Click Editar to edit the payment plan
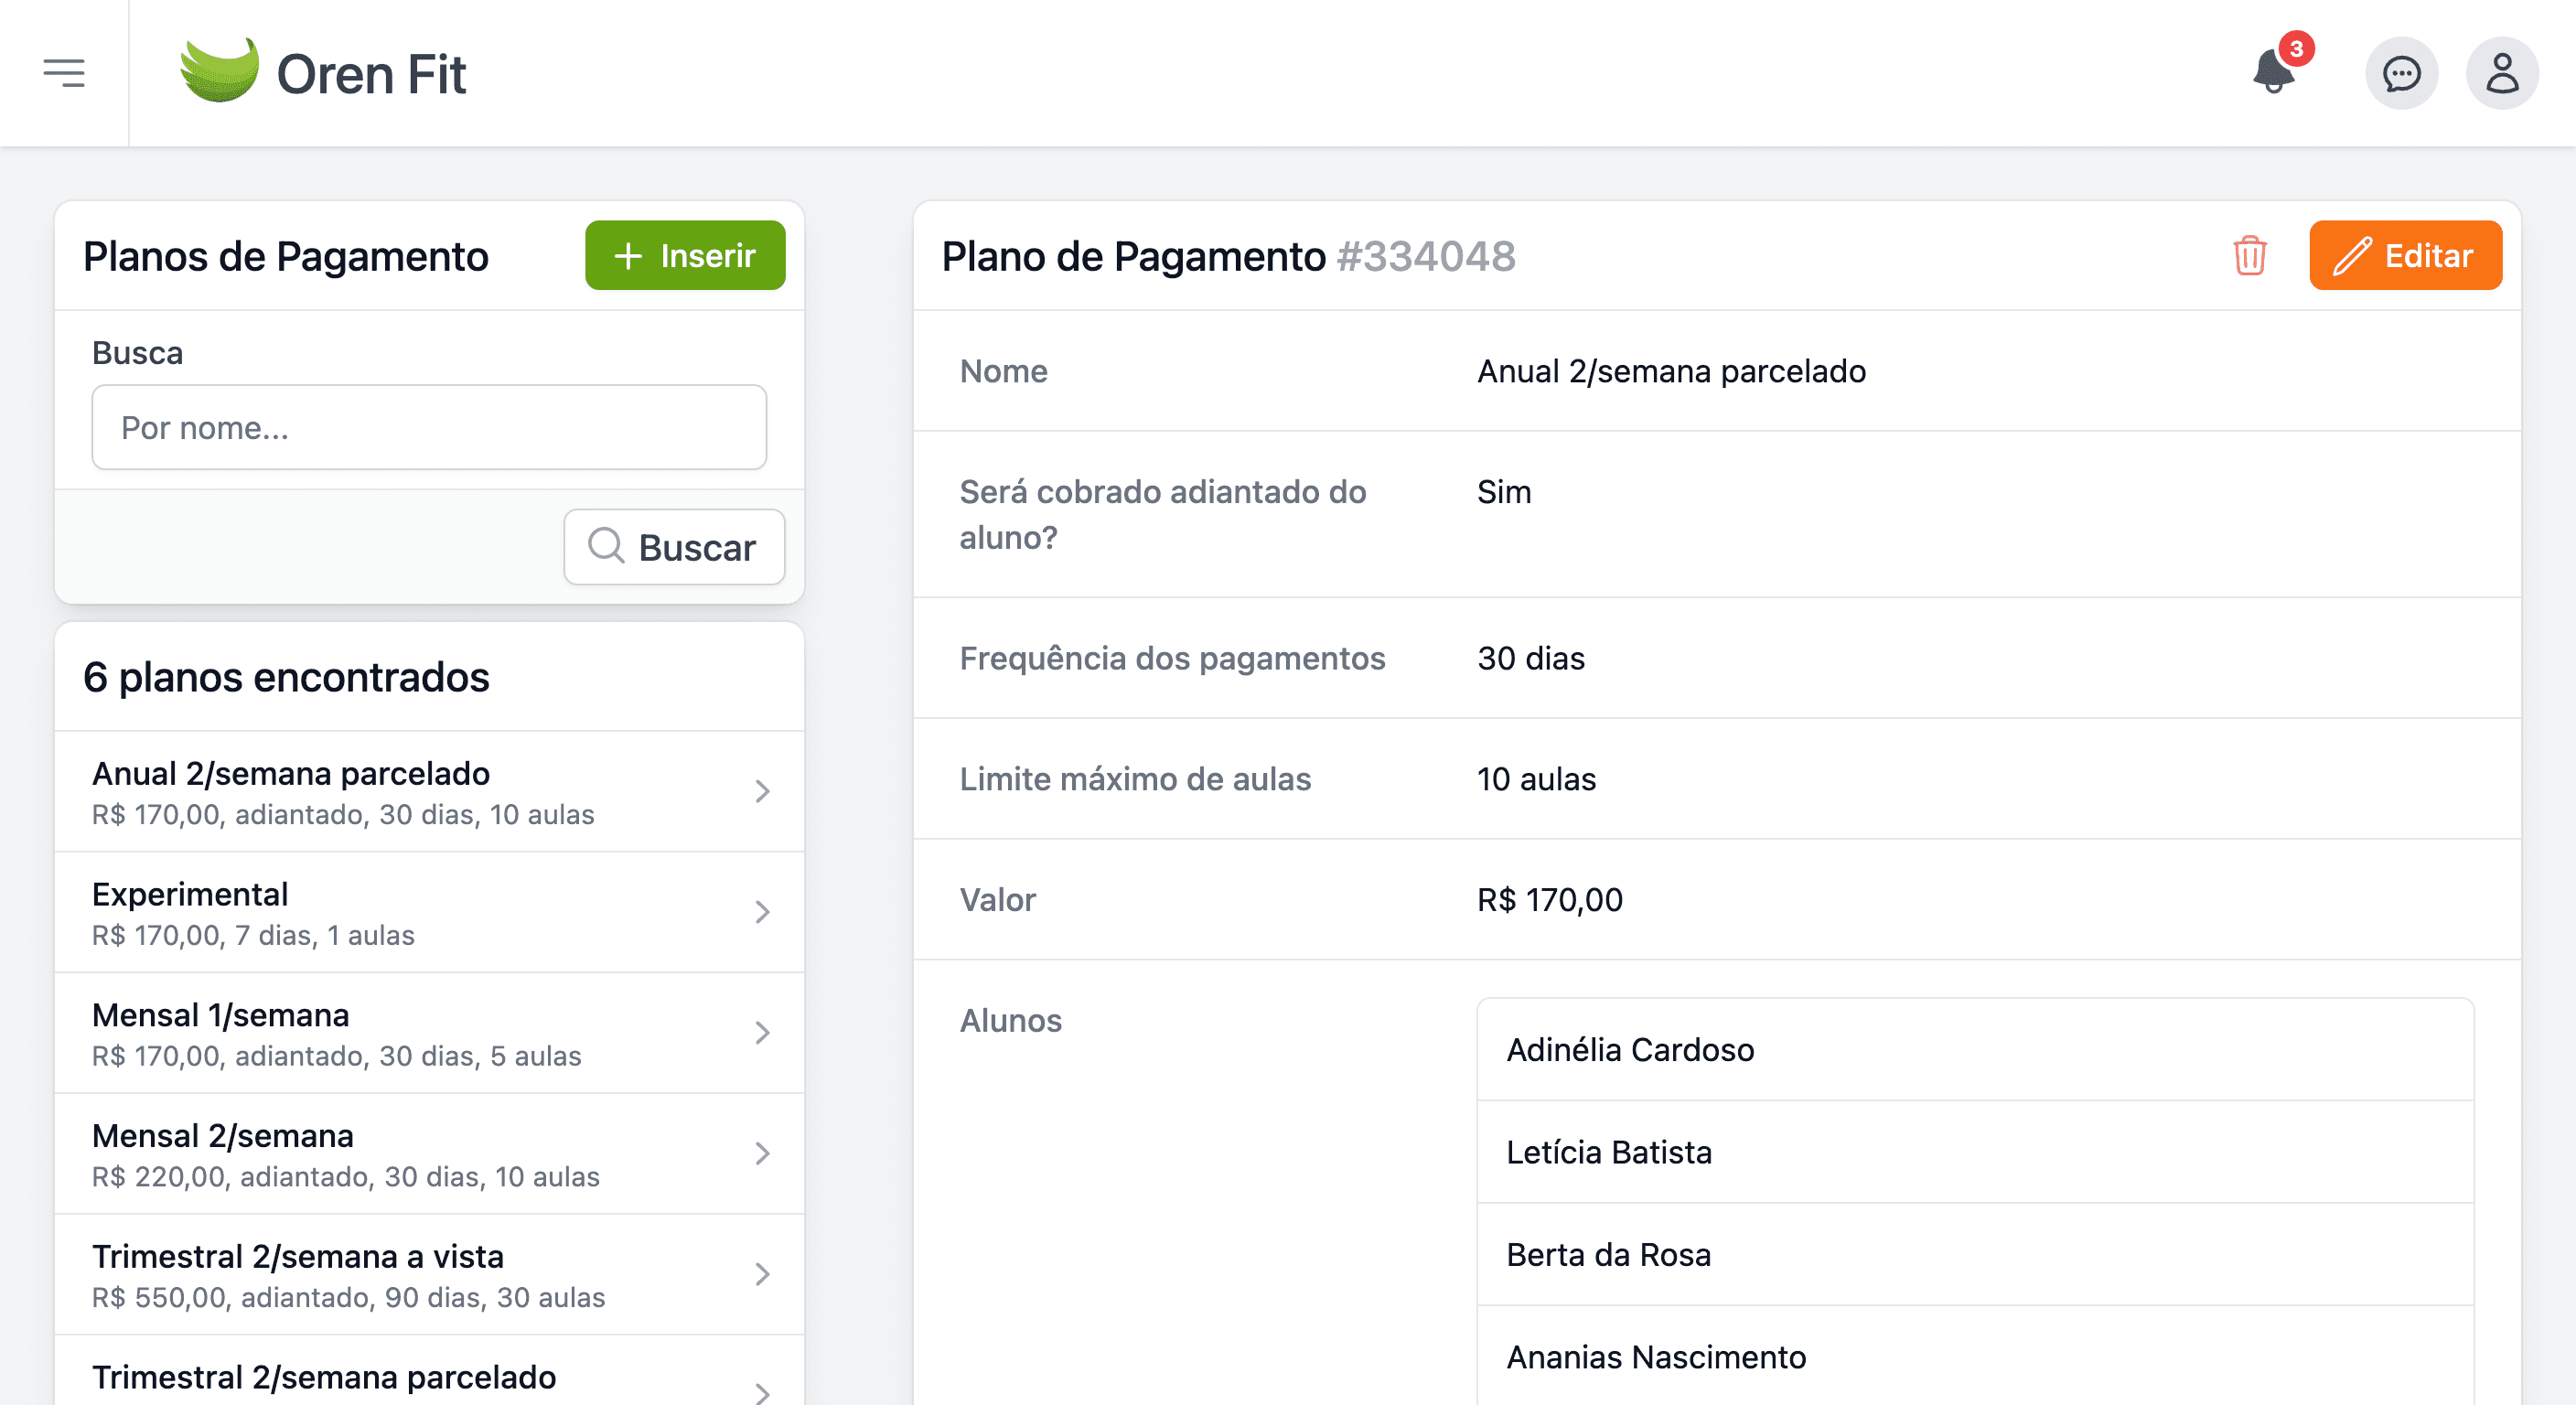The height and width of the screenshot is (1405, 2576). coord(2405,255)
